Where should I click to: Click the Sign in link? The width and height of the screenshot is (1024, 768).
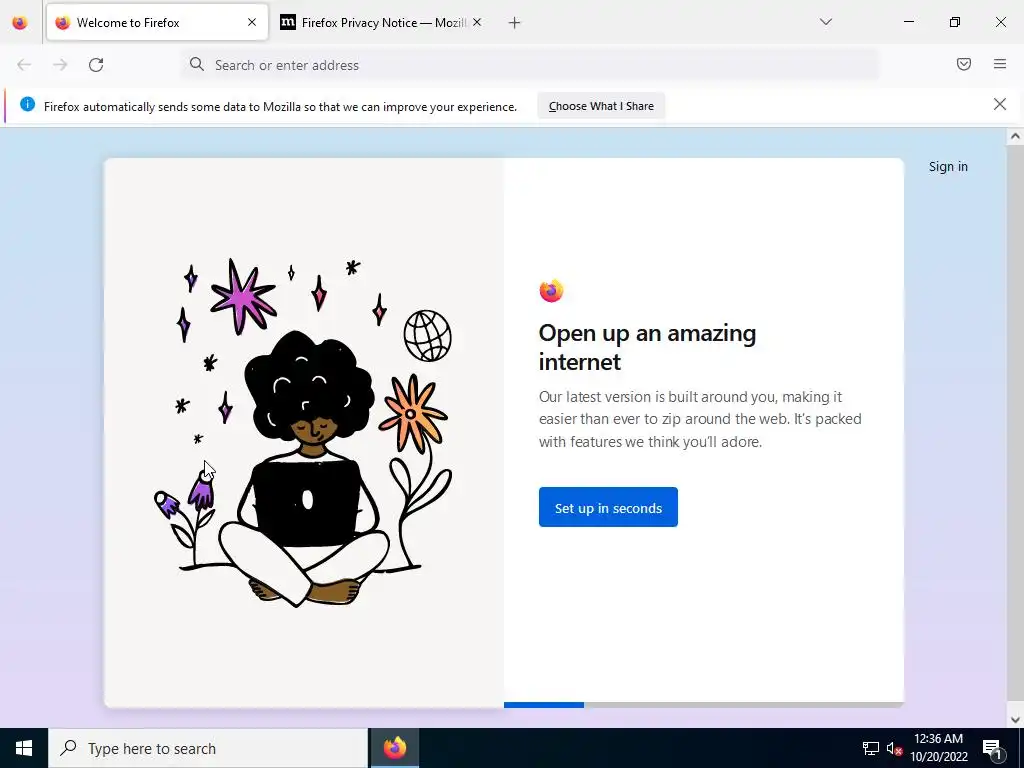[948, 167]
